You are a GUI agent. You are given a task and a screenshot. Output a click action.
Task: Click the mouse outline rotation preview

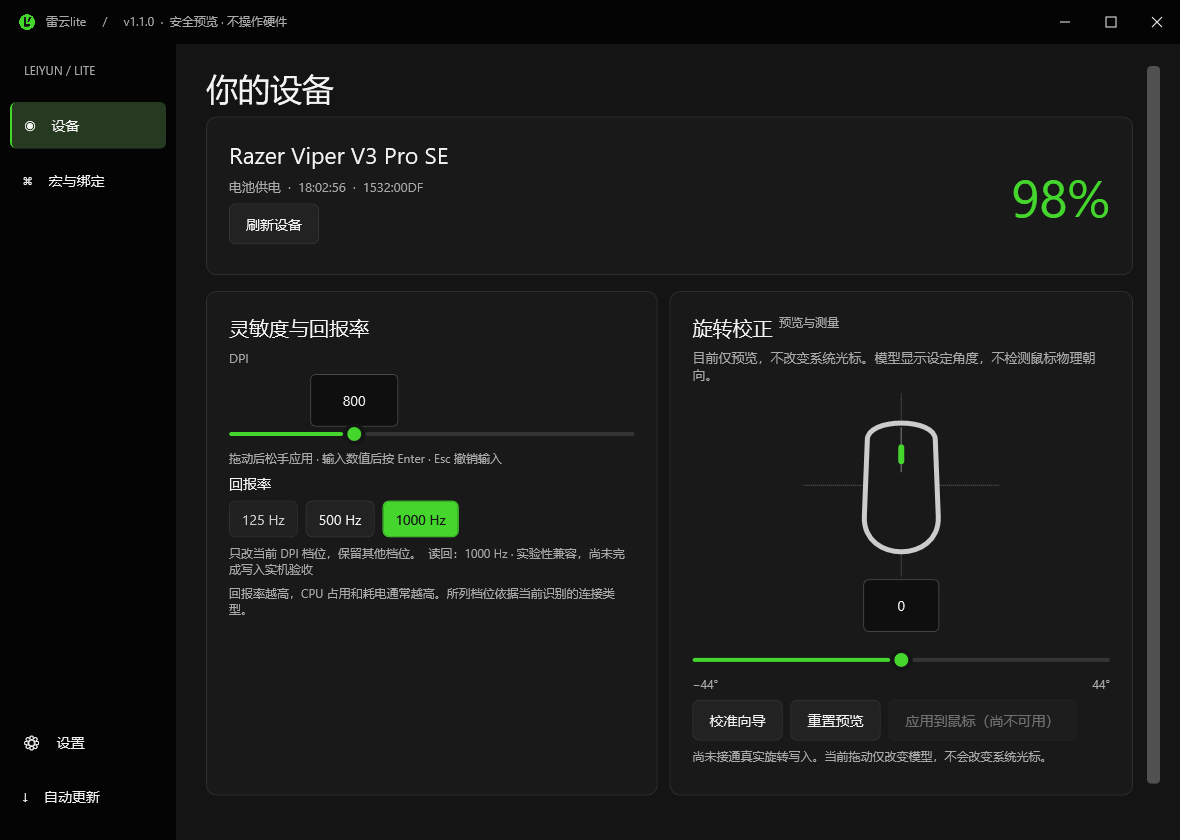pyautogui.click(x=901, y=487)
